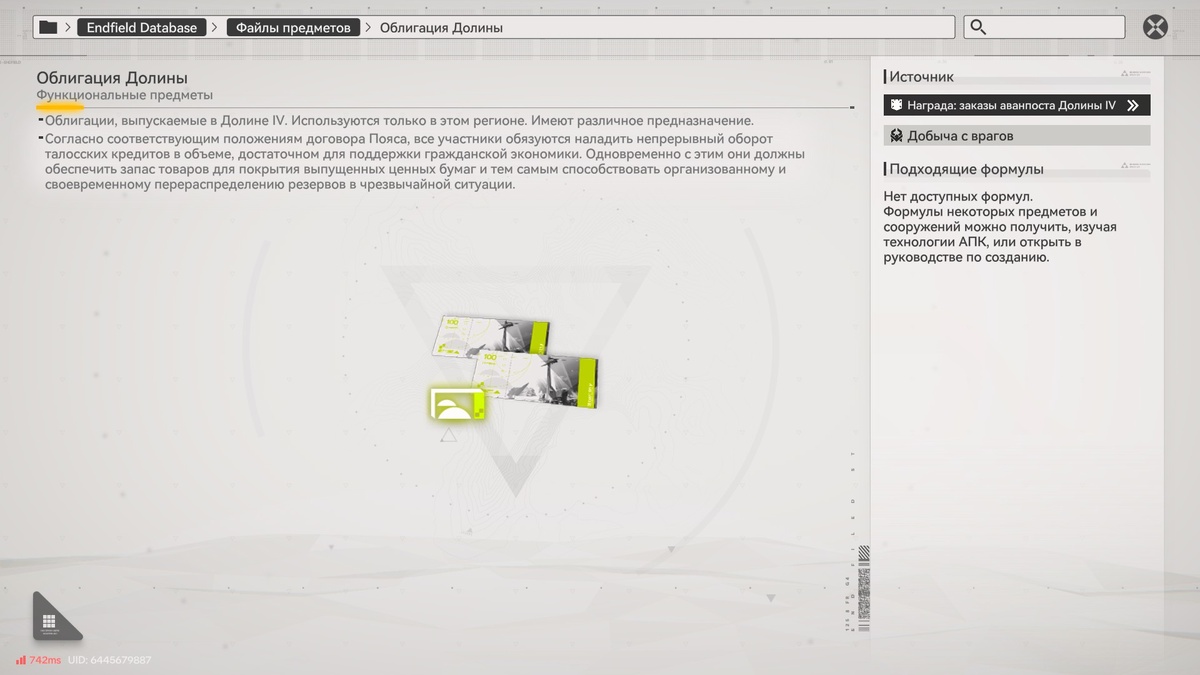The image size is (1200, 675).
Task: Open Endfield Database breadcrumb
Action: (142, 27)
